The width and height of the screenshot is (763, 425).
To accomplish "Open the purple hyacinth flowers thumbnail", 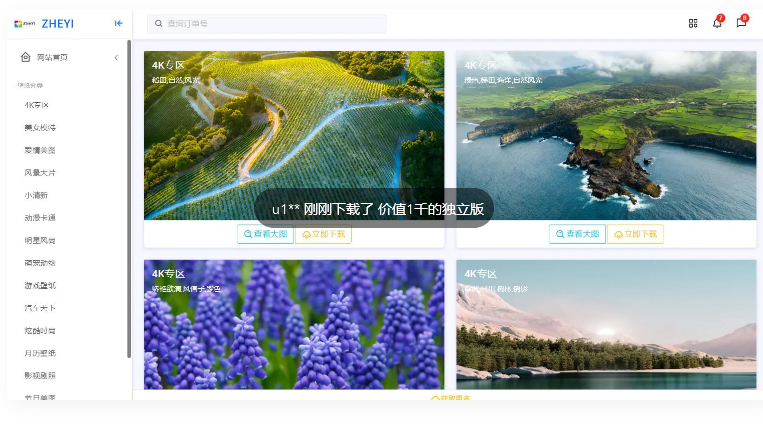I will coord(294,325).
